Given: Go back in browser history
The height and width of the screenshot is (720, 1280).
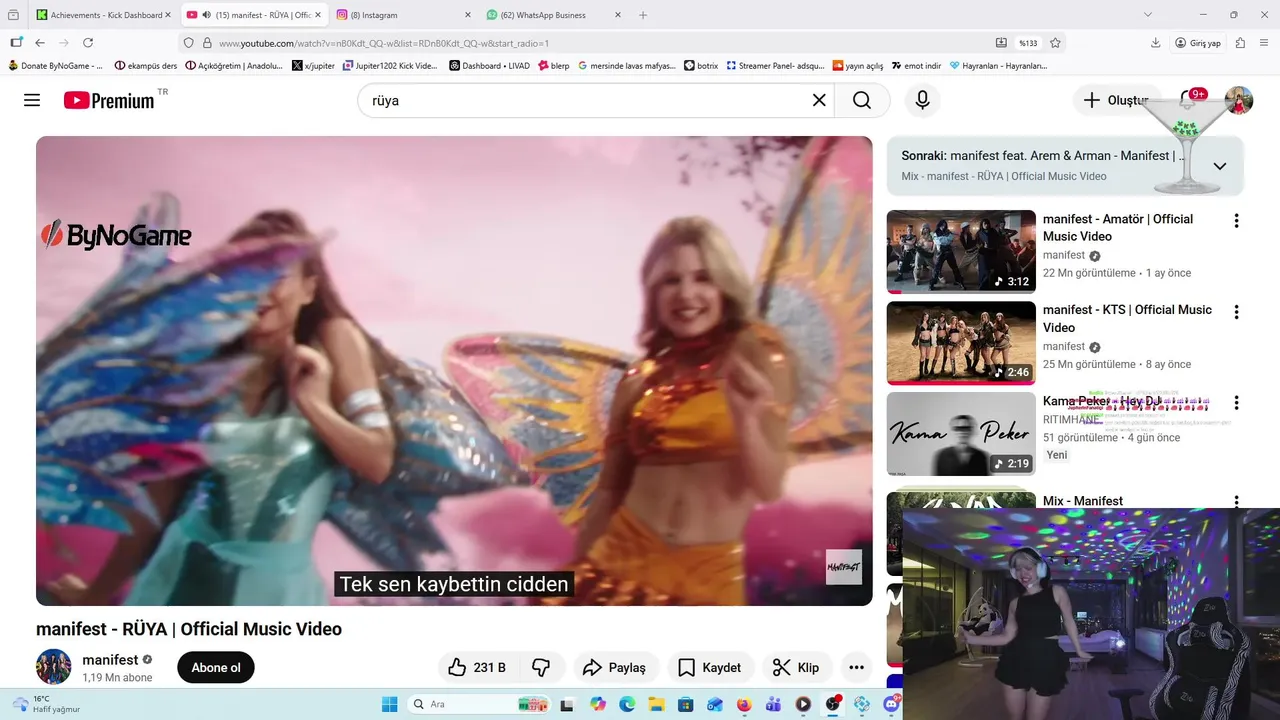Looking at the screenshot, I should tap(40, 43).
